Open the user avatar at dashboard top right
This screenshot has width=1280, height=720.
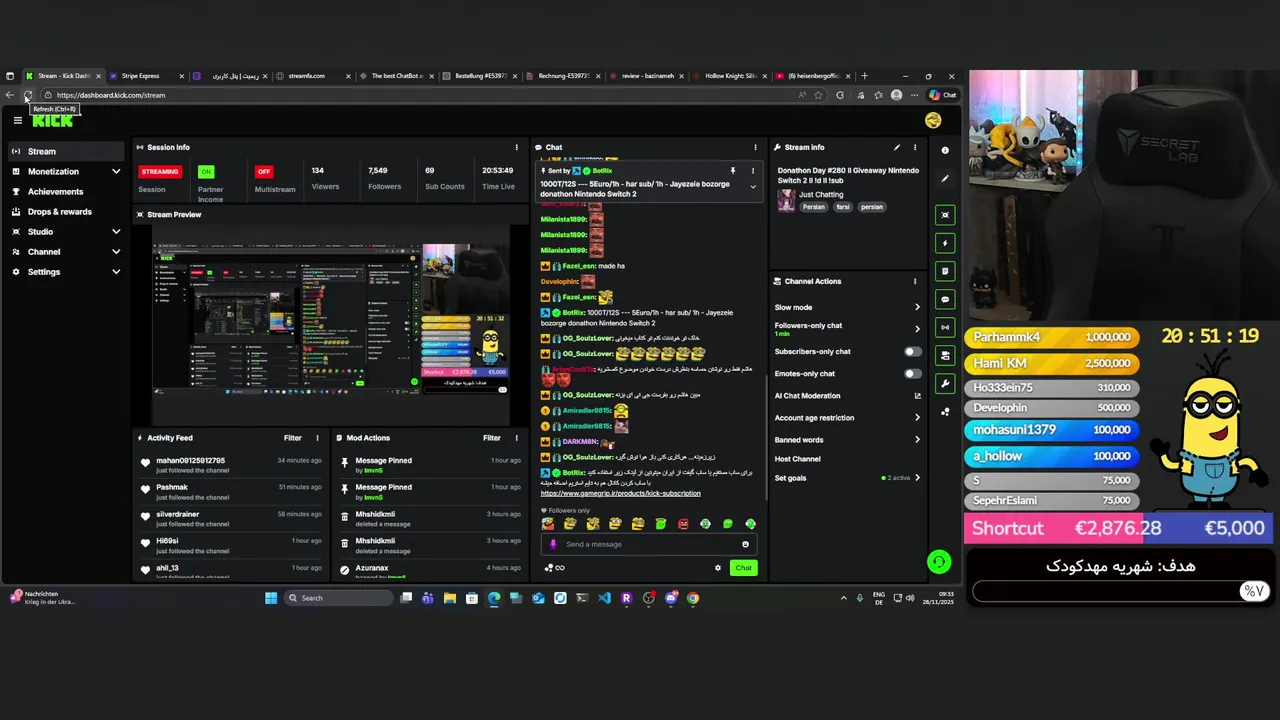[933, 120]
